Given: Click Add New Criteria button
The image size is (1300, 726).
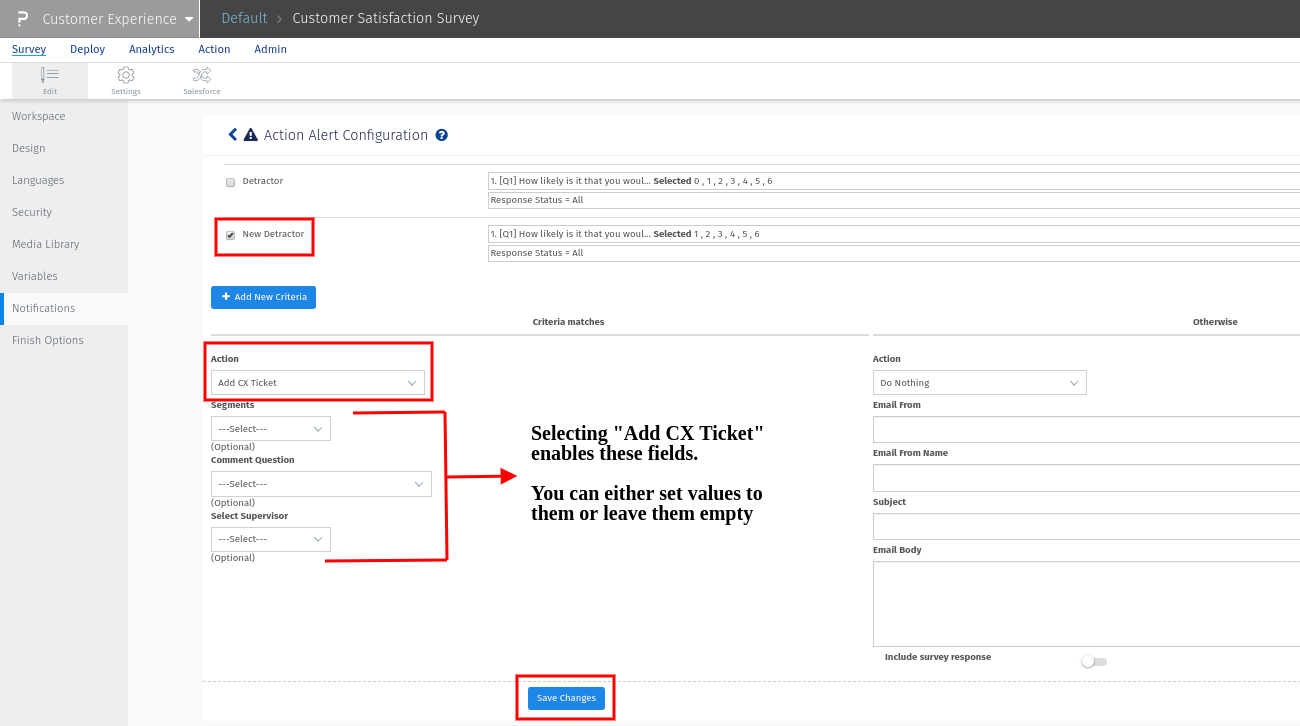Looking at the screenshot, I should click(263, 297).
